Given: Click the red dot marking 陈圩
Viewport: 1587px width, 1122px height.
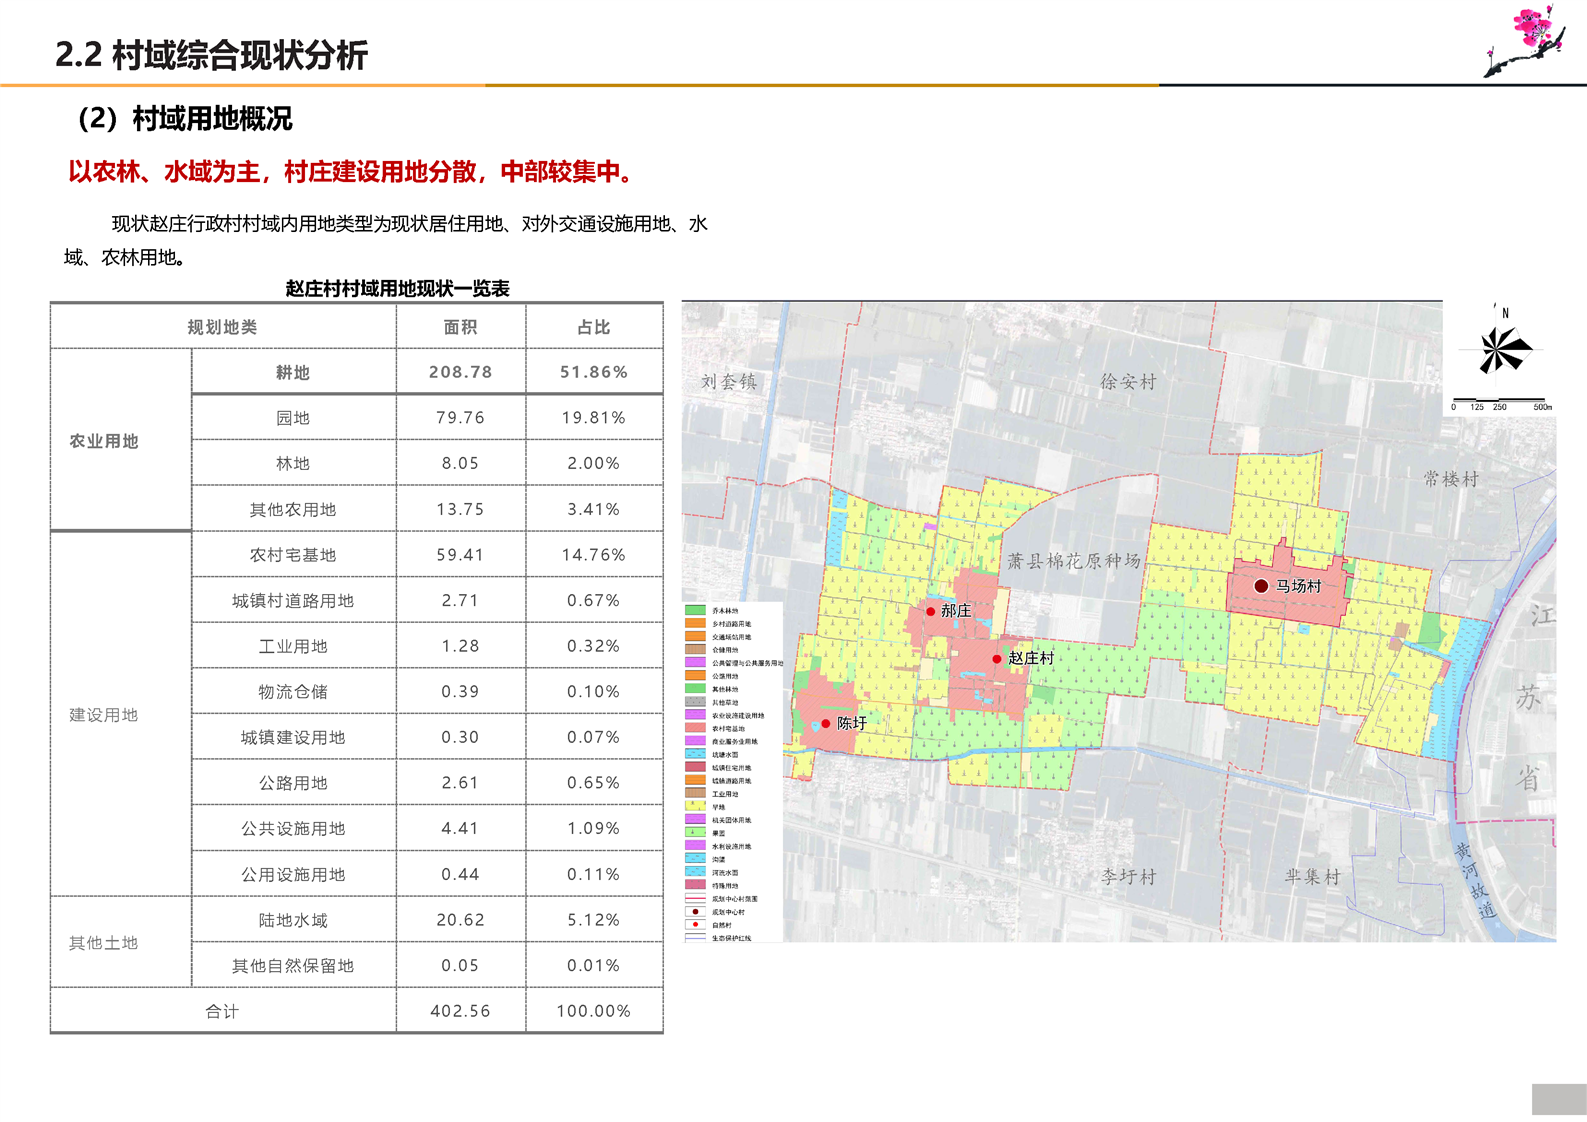Looking at the screenshot, I should [x=826, y=723].
